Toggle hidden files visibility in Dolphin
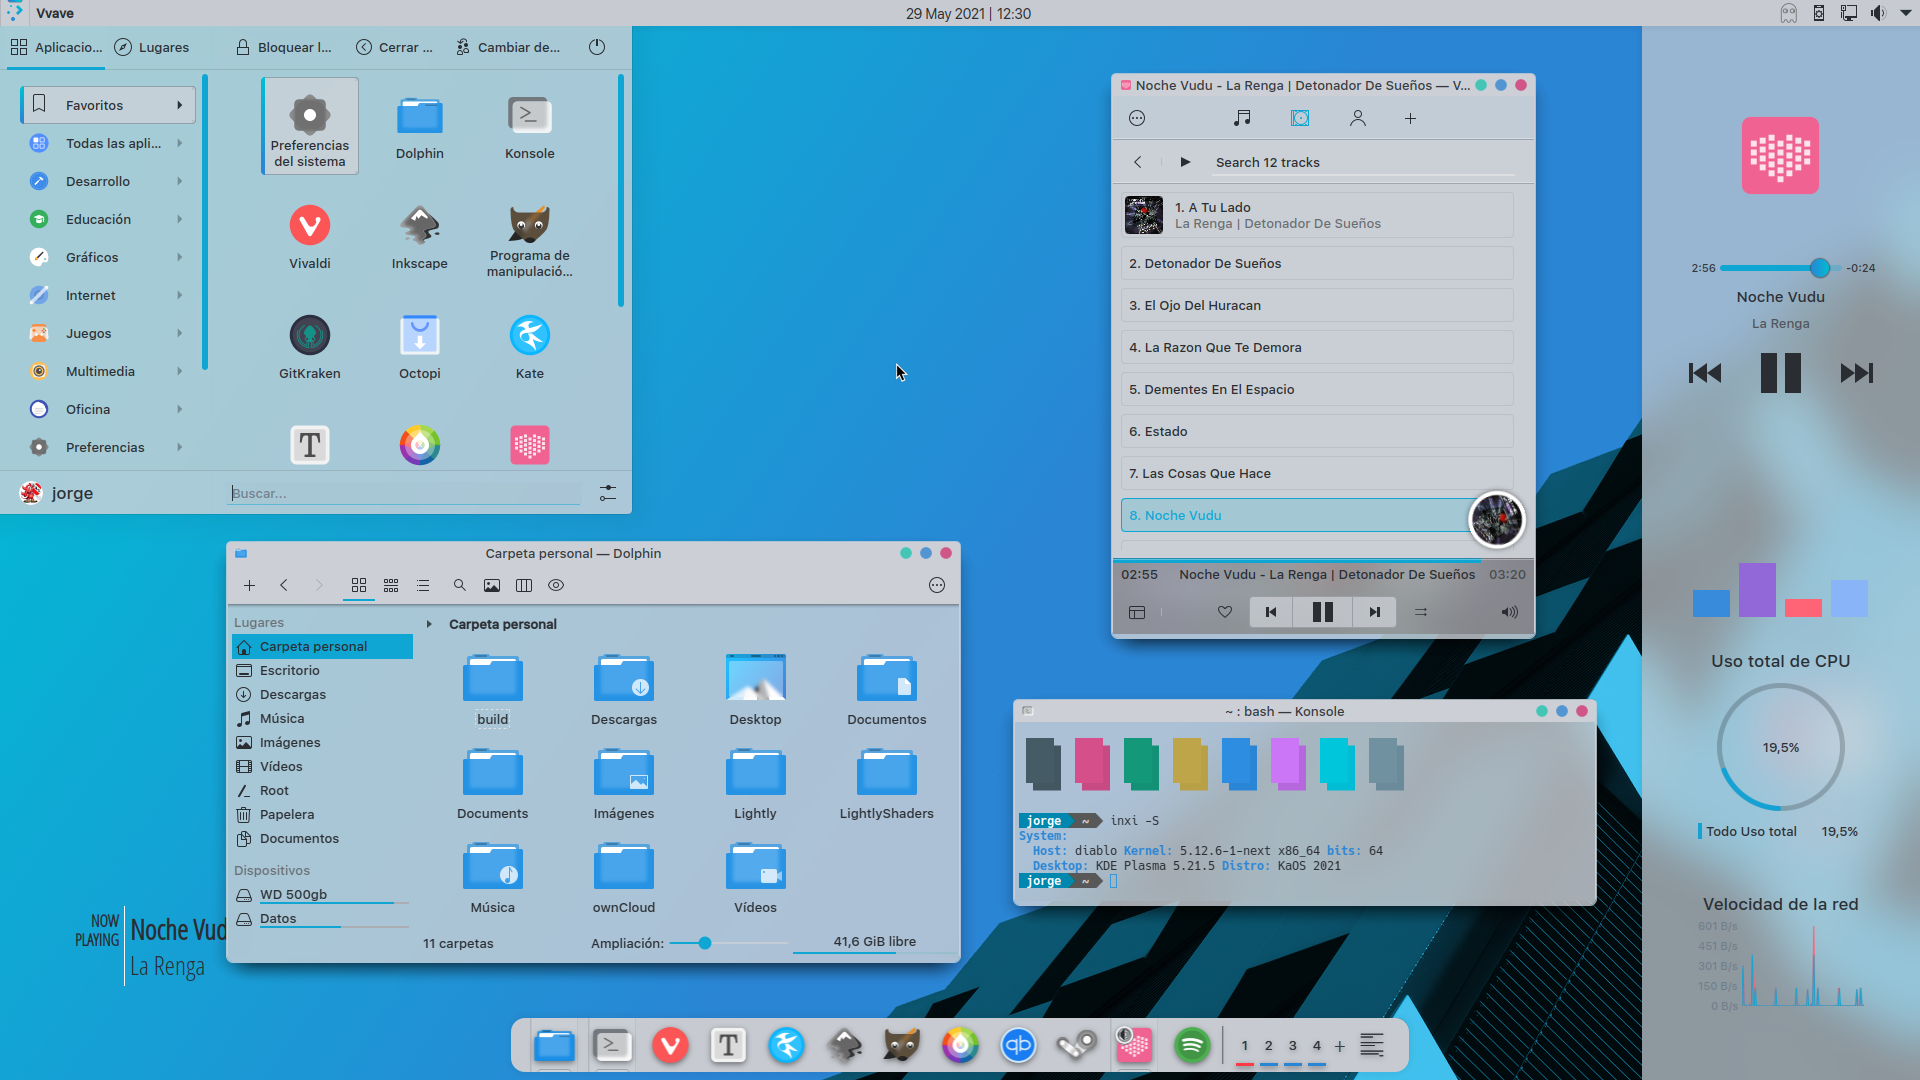Viewport: 1920px width, 1080px height. 556,585
